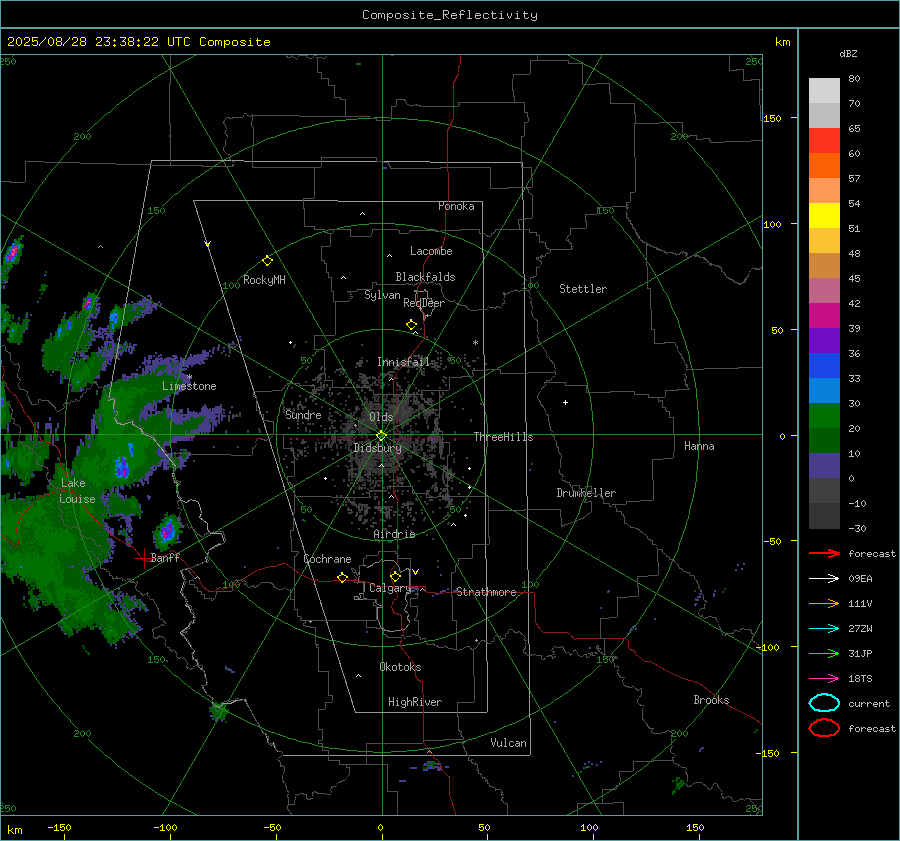This screenshot has width=900, height=841.
Task: Click the ThreeHills map label
Action: [x=503, y=437]
